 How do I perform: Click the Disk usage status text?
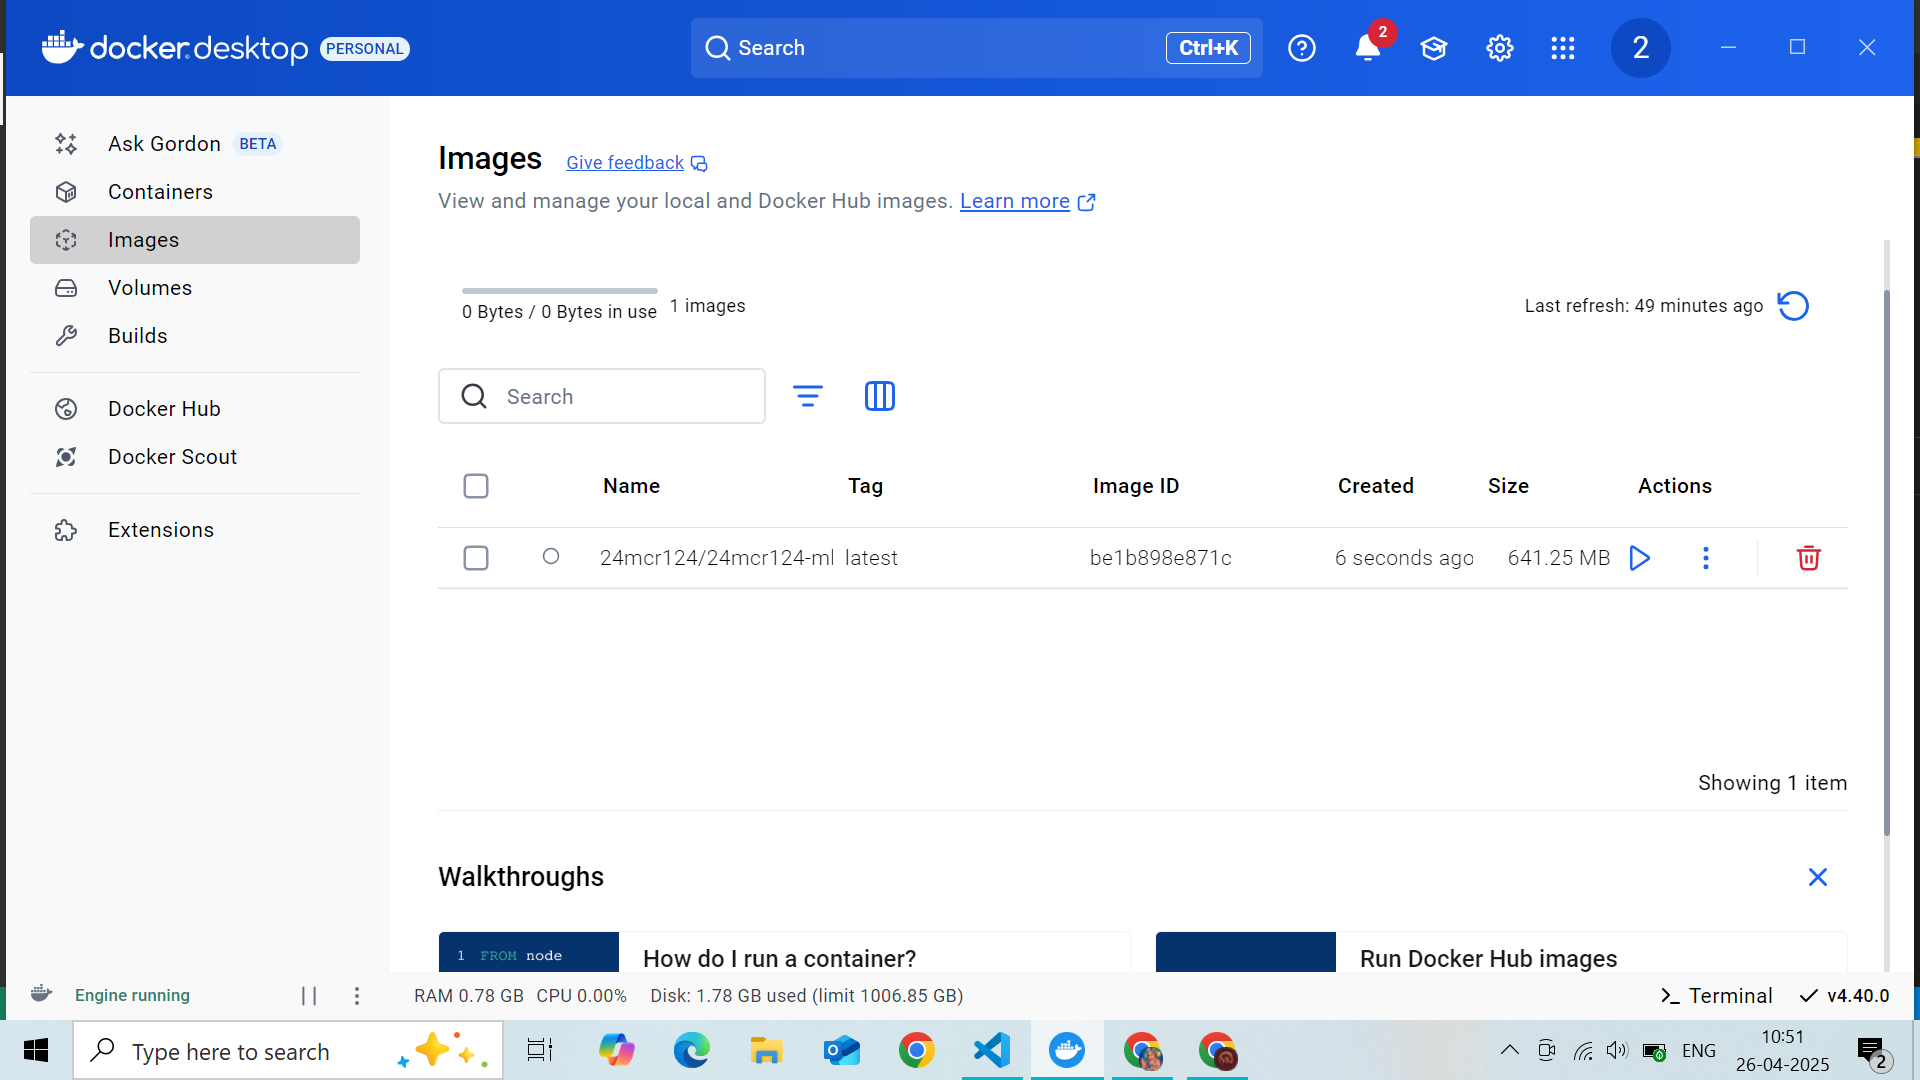[807, 996]
